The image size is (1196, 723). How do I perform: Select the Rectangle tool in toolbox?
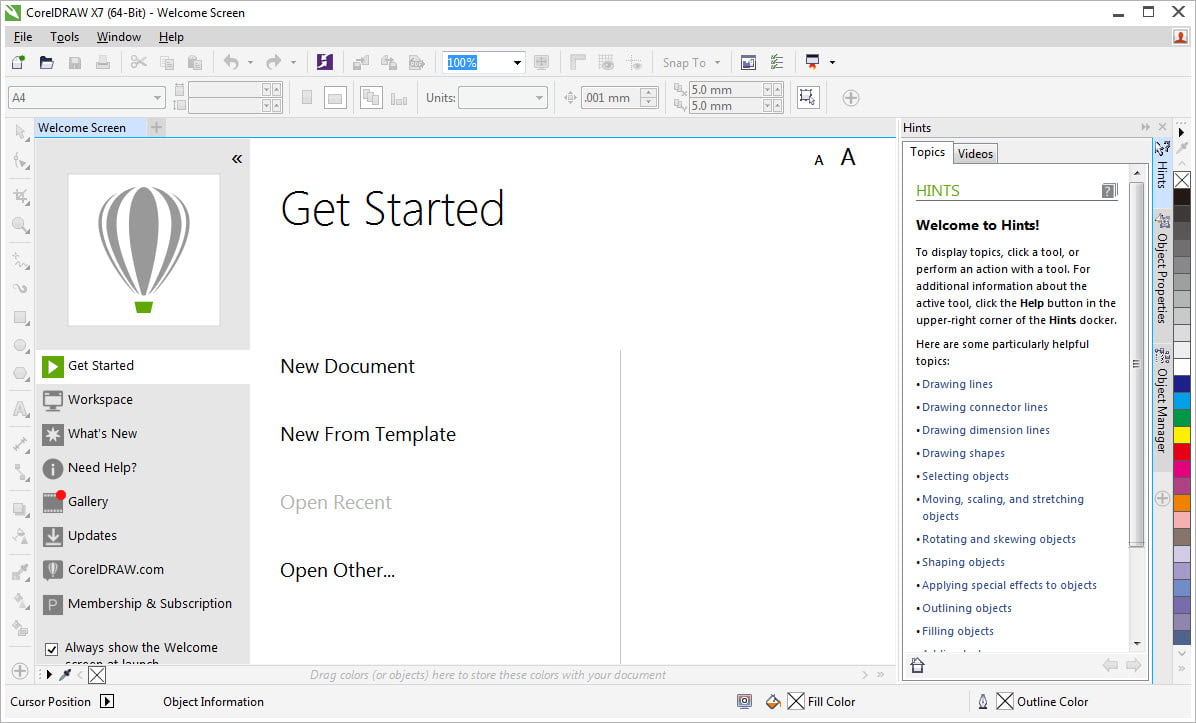point(21,317)
